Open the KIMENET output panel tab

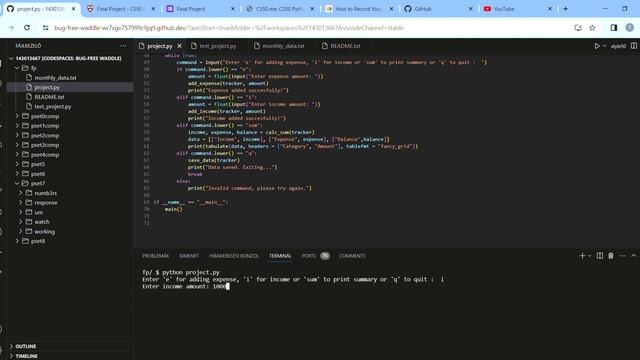[189, 256]
